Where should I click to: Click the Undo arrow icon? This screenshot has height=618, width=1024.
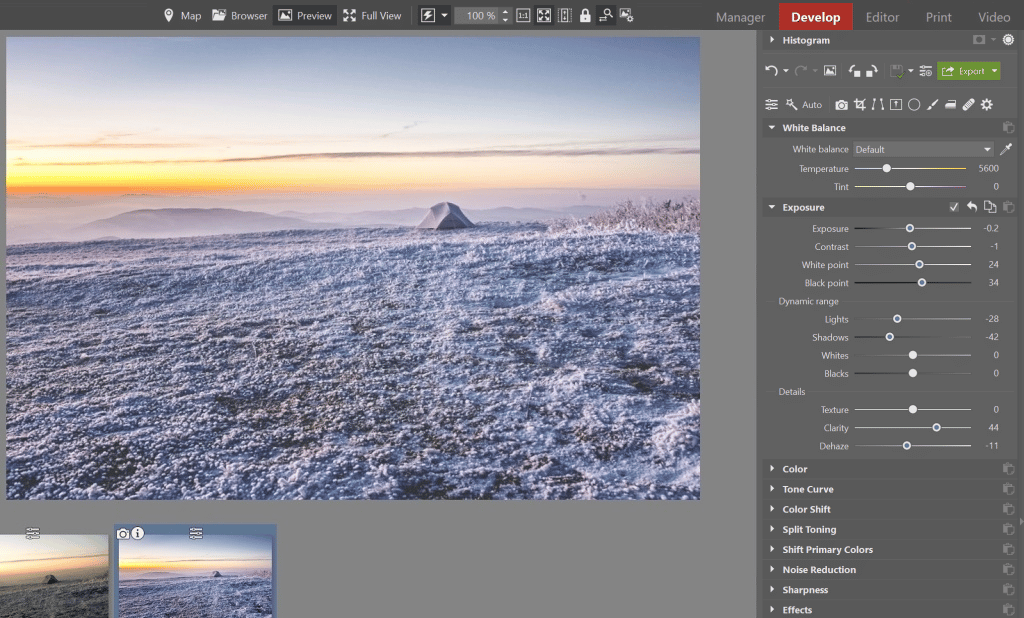coord(771,71)
